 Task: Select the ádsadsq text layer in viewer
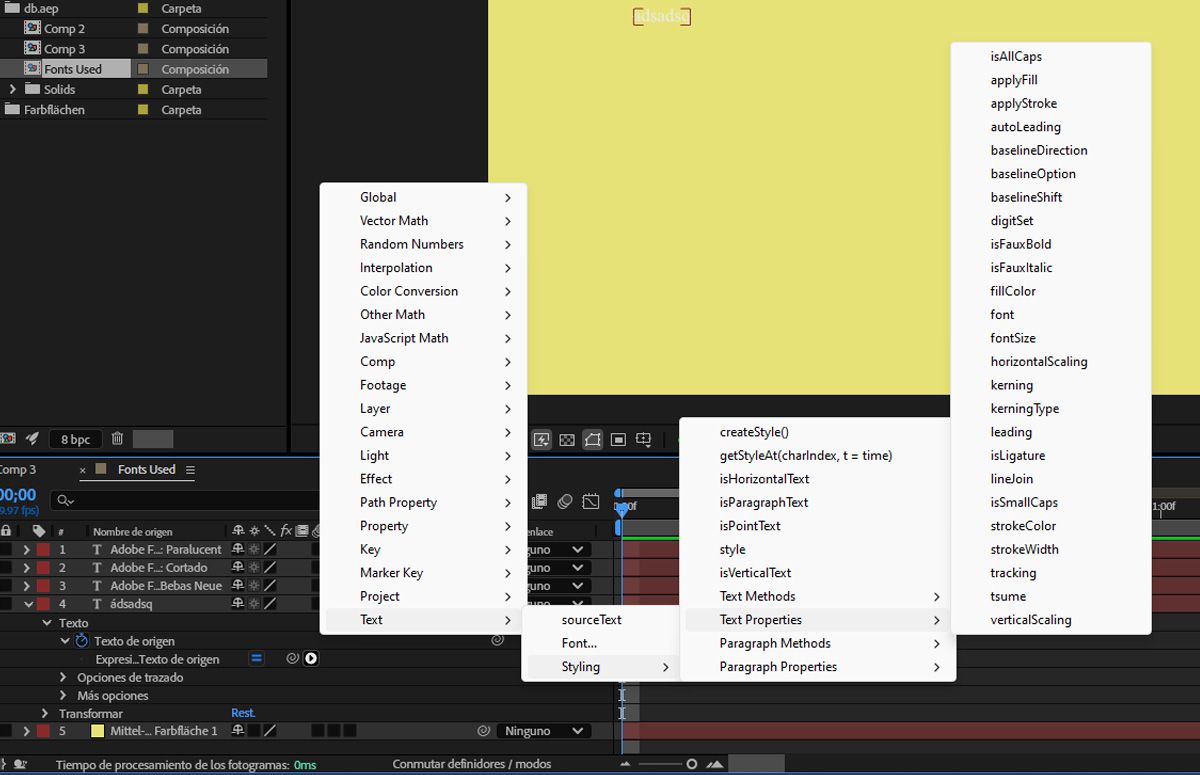coord(661,16)
